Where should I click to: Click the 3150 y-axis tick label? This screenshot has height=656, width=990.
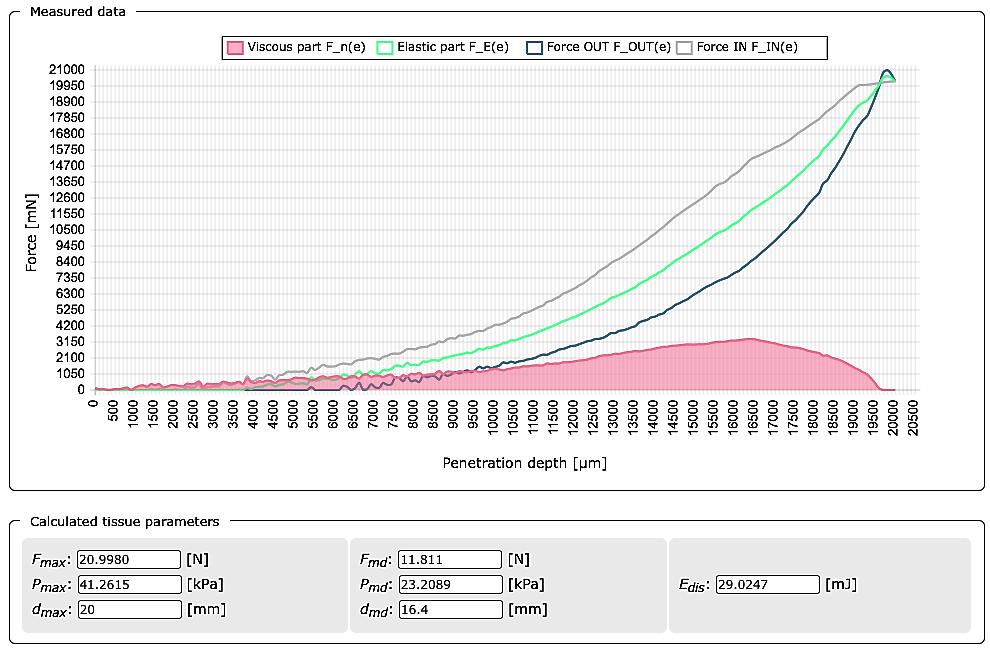pos(72,342)
